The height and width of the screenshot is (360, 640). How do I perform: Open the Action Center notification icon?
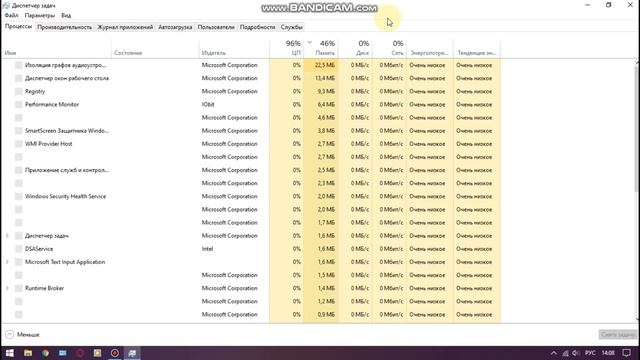(627, 353)
